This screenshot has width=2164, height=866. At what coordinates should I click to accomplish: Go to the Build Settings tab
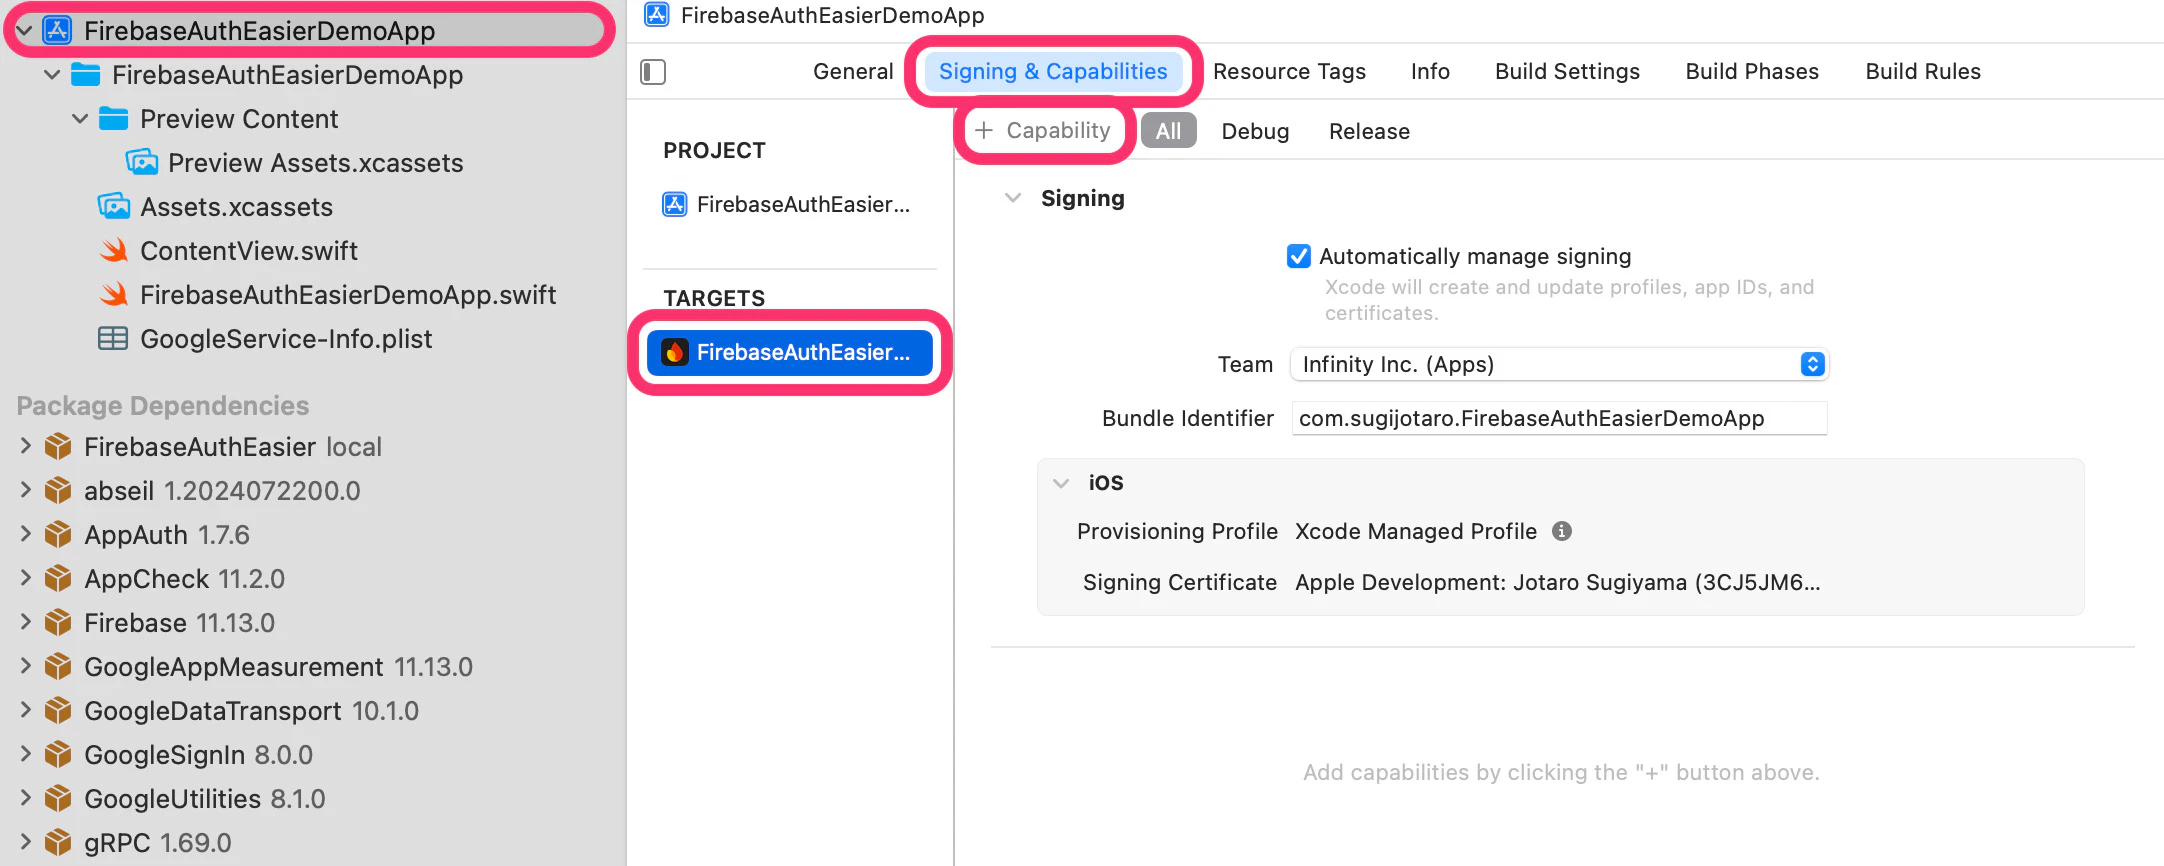pos(1567,71)
